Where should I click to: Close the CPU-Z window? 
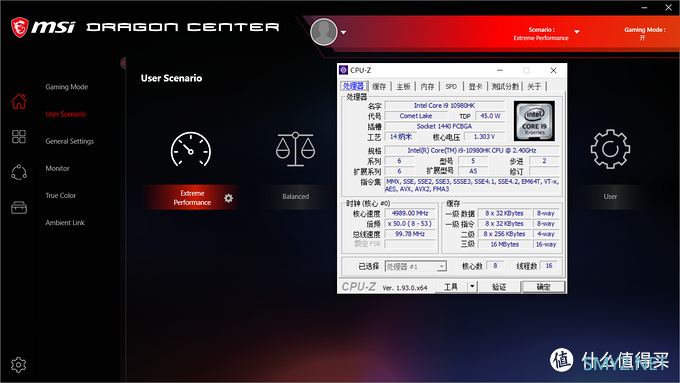[553, 70]
